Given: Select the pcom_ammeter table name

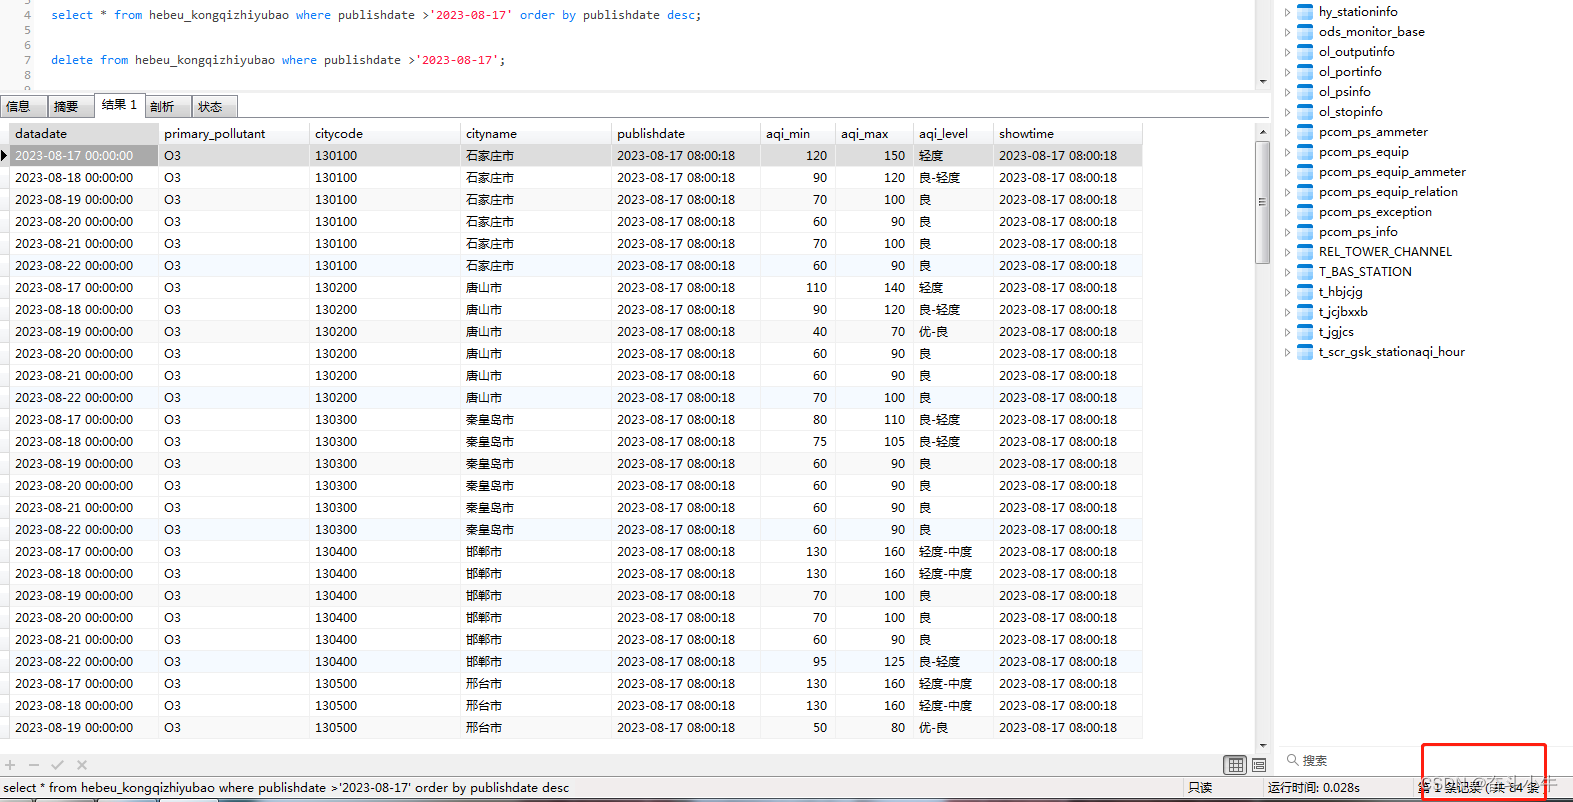Looking at the screenshot, I should pos(1373,132).
